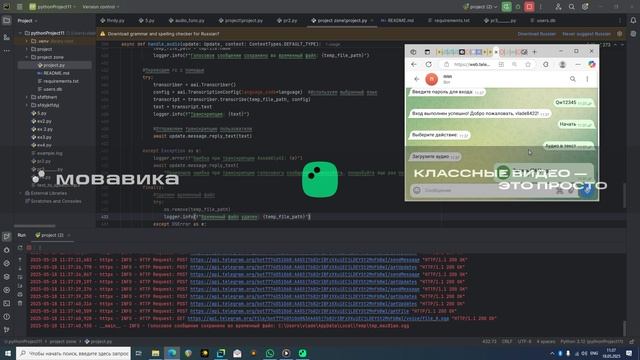Open the Git tool window icon
This screenshot has height=360, width=640.
7,330
